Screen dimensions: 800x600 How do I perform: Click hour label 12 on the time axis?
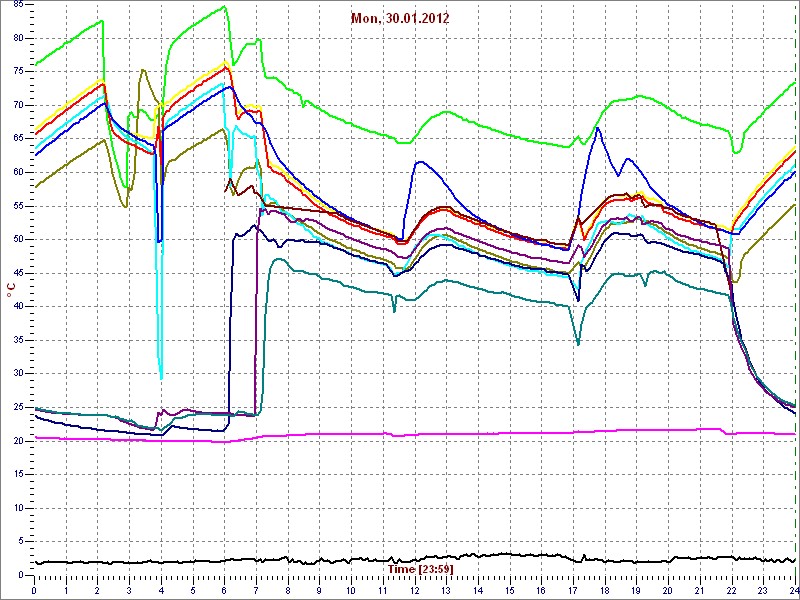(415, 590)
